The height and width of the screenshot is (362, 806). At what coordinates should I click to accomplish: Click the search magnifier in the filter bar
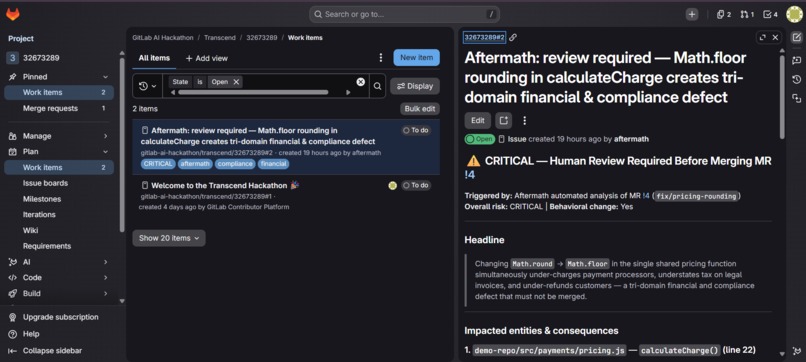[377, 86]
